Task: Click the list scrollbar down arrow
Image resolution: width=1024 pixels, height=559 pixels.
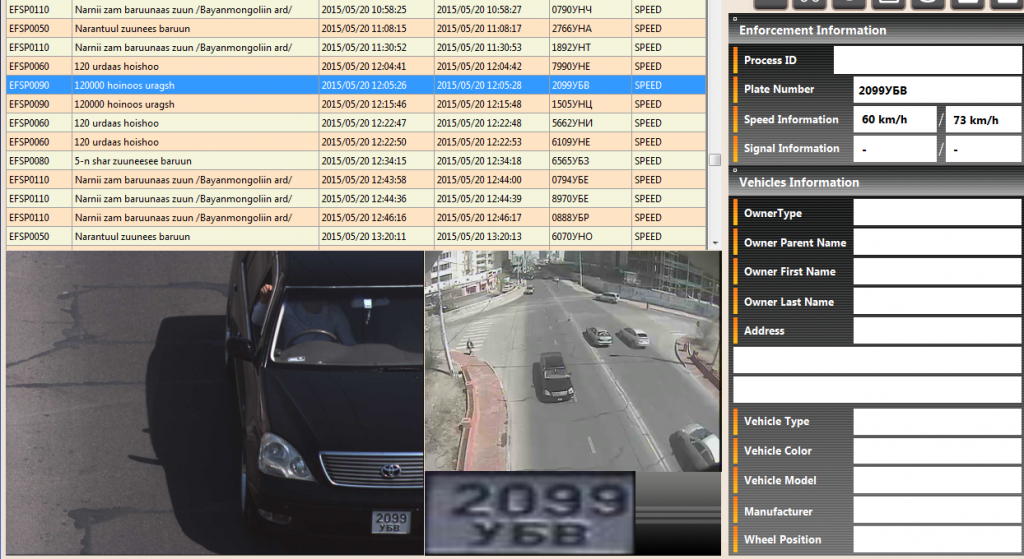Action: pyautogui.click(x=714, y=243)
